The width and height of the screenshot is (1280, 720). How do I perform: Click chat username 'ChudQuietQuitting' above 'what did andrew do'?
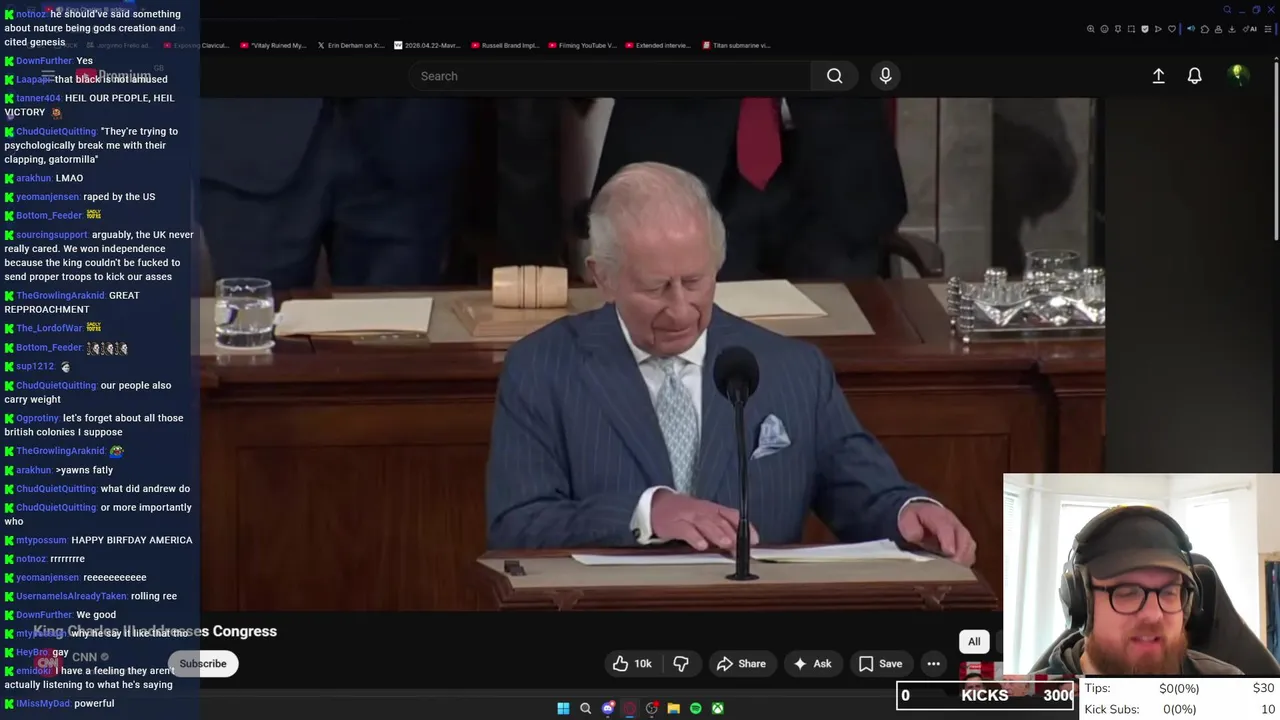(56, 489)
